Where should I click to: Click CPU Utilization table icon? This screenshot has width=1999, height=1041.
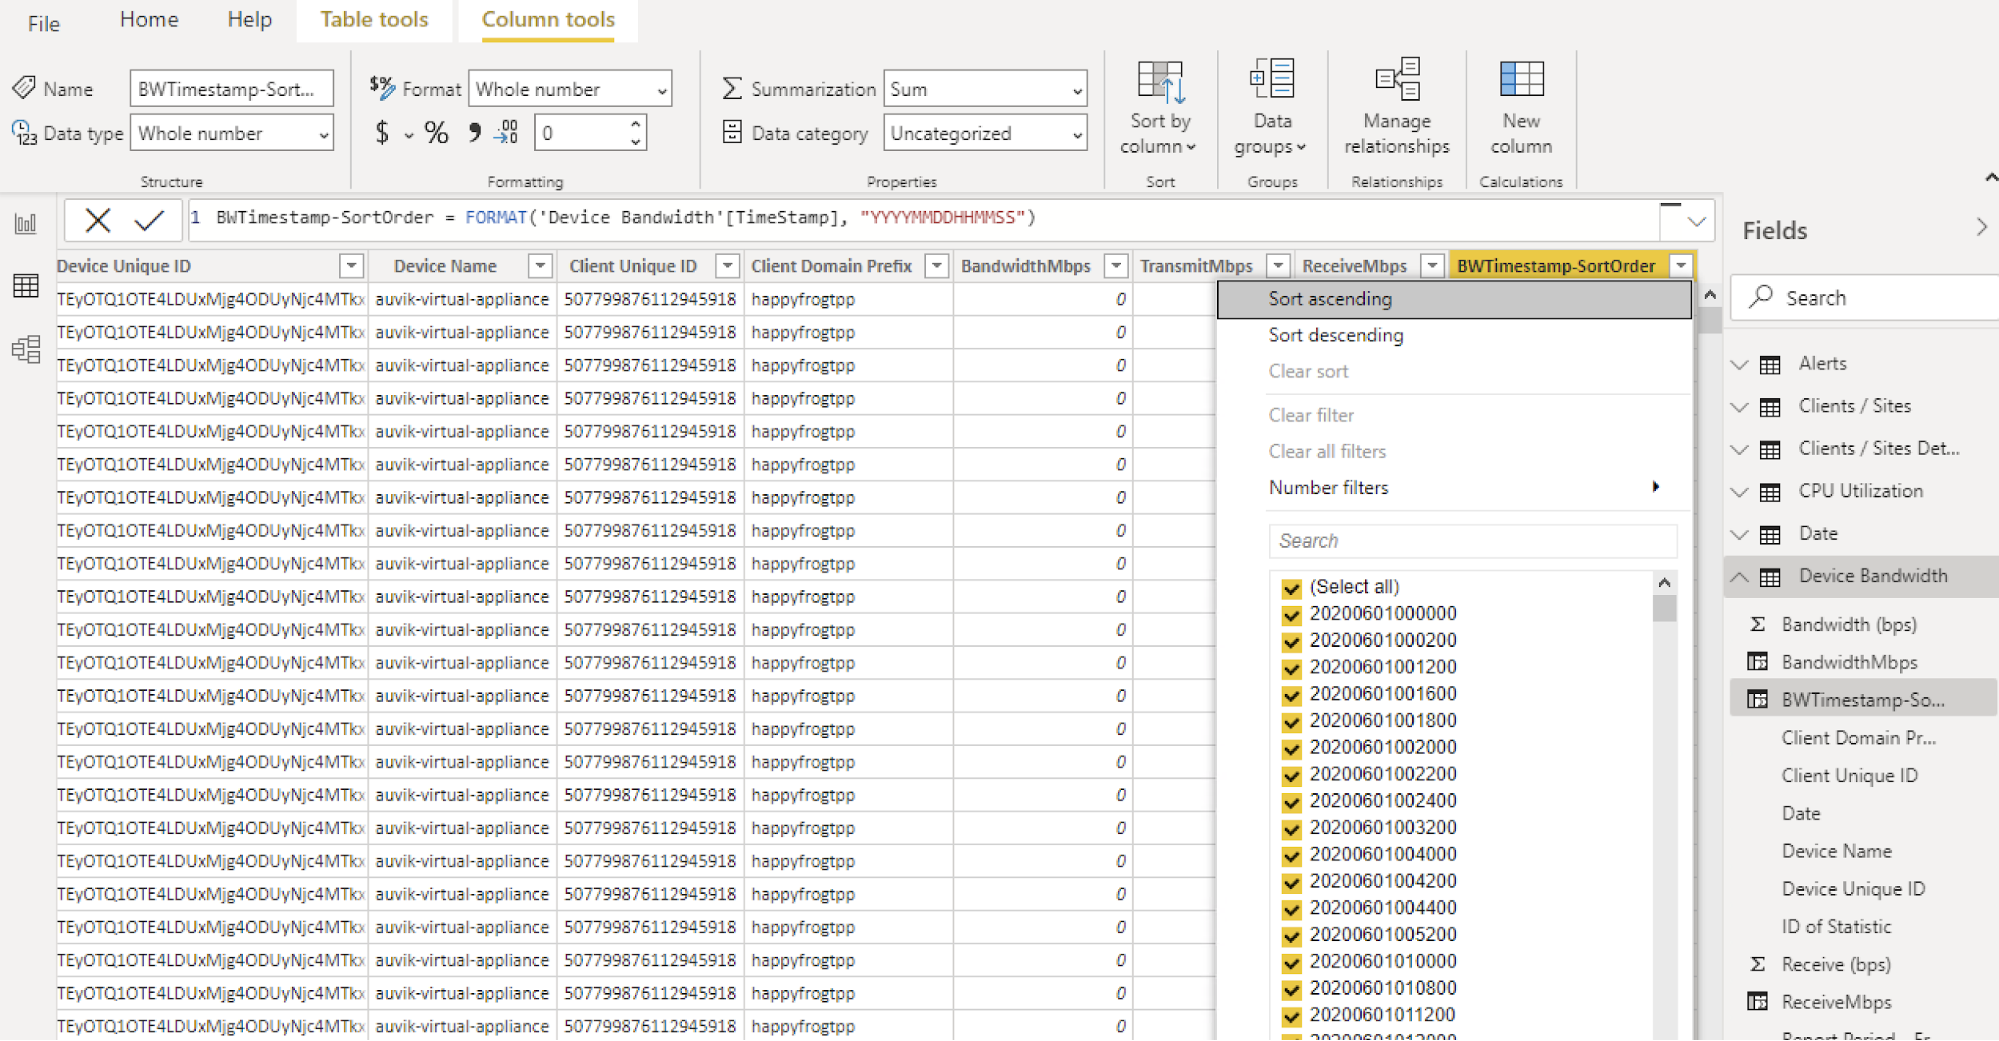1770,492
